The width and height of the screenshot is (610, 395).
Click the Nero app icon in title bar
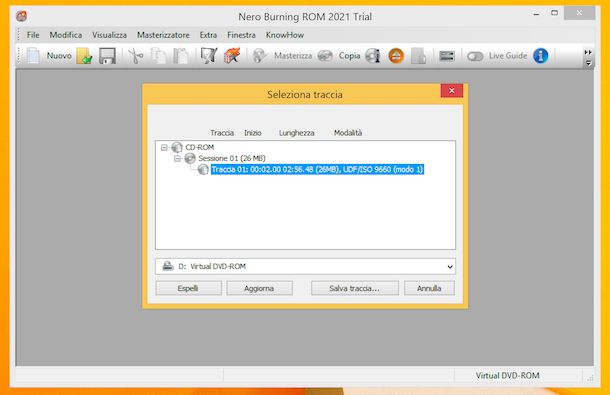click(x=21, y=16)
